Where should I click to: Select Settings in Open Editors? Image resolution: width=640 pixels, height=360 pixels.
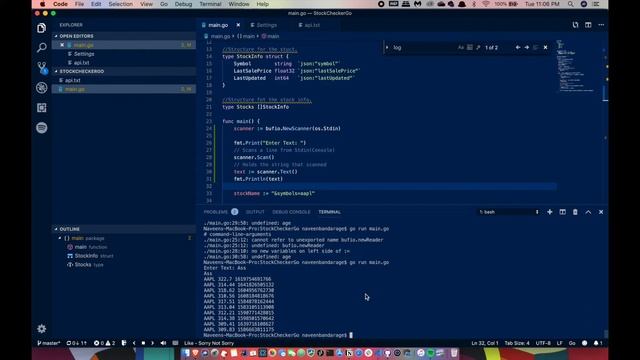124,54
